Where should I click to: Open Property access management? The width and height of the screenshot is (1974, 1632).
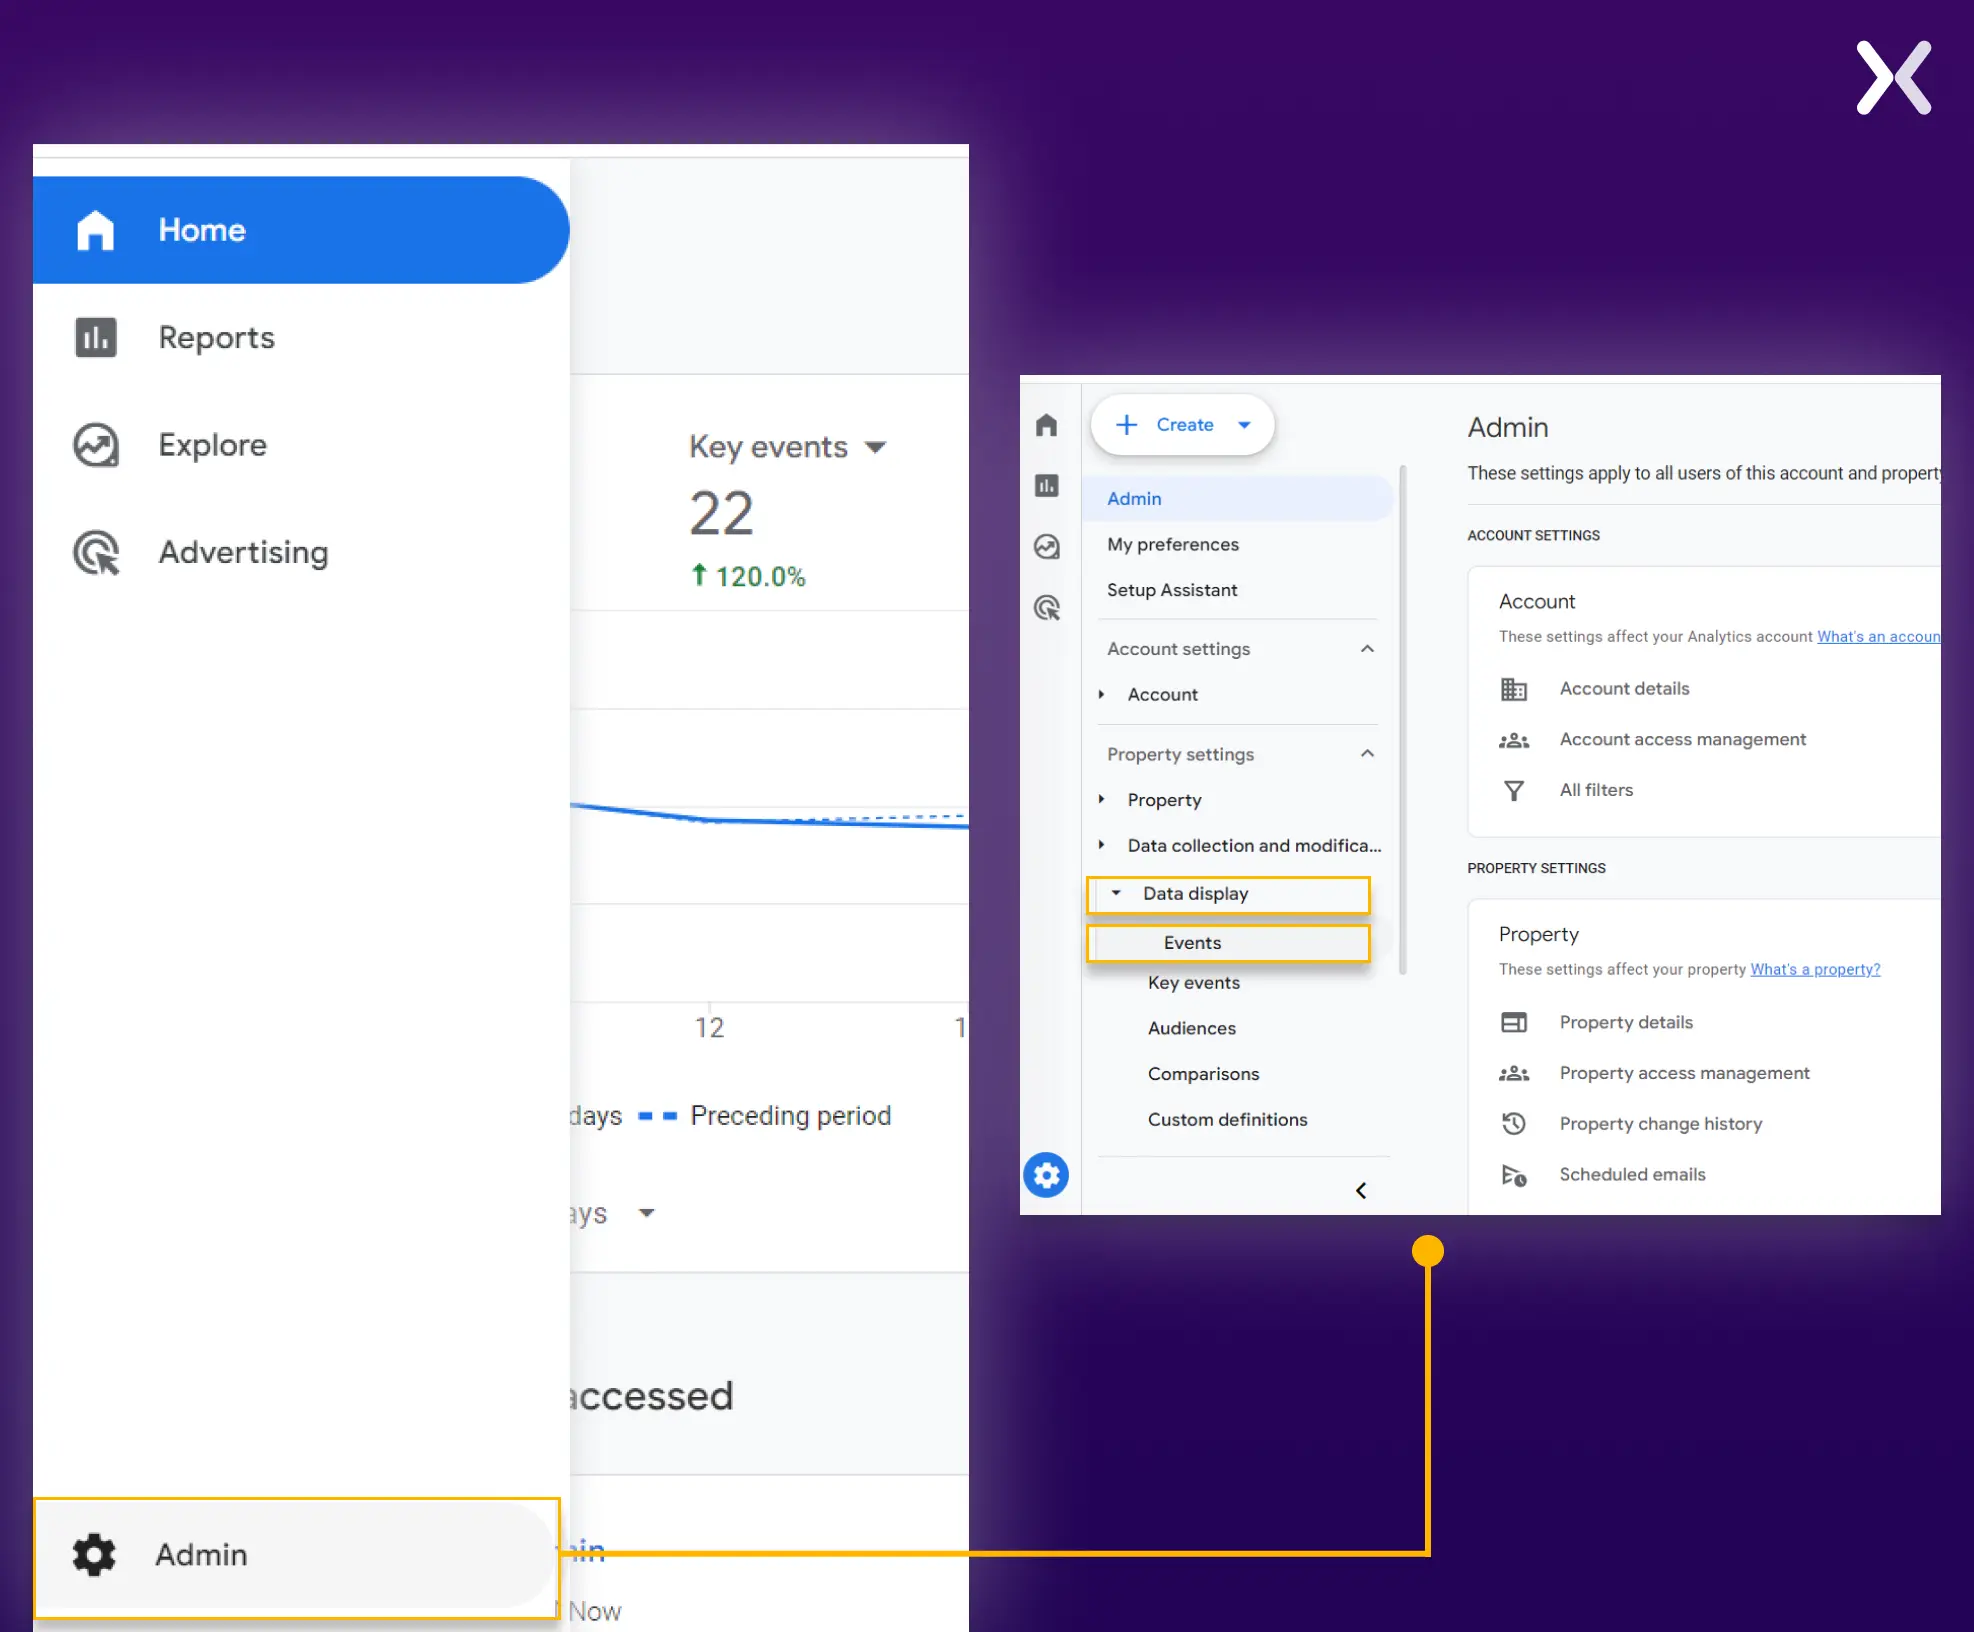click(x=1684, y=1073)
